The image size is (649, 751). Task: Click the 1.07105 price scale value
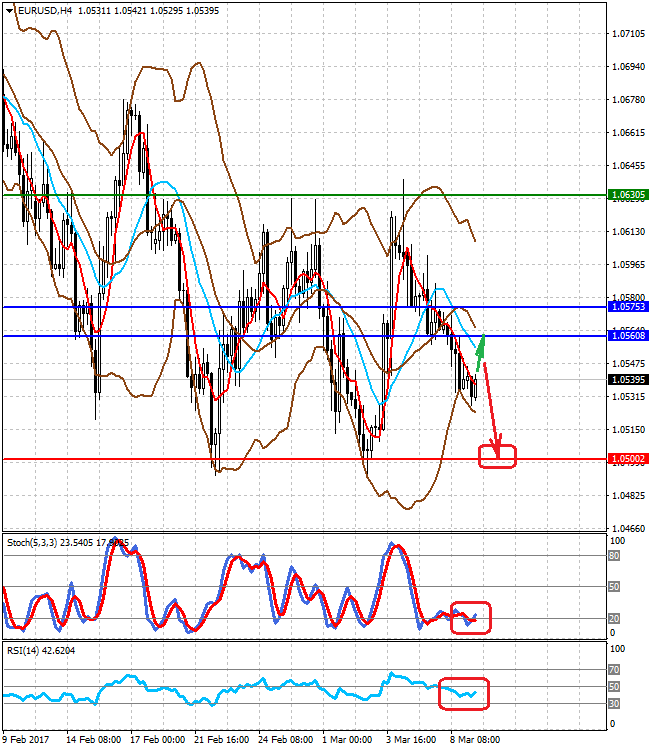click(x=628, y=34)
